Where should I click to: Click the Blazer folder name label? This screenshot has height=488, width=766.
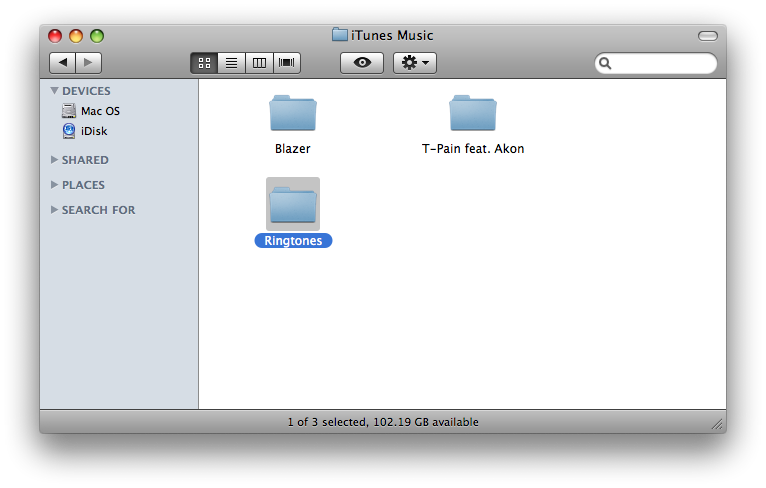coord(293,149)
